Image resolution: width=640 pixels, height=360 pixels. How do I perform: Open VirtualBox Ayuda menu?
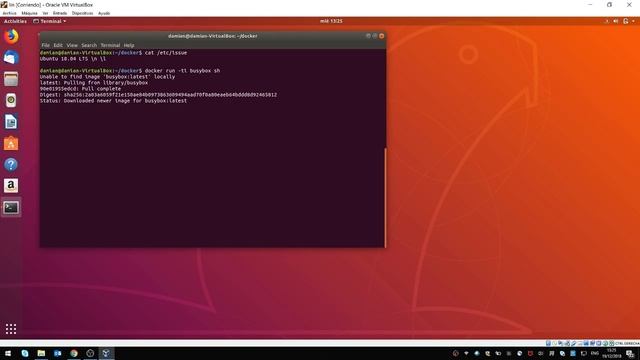(104, 13)
